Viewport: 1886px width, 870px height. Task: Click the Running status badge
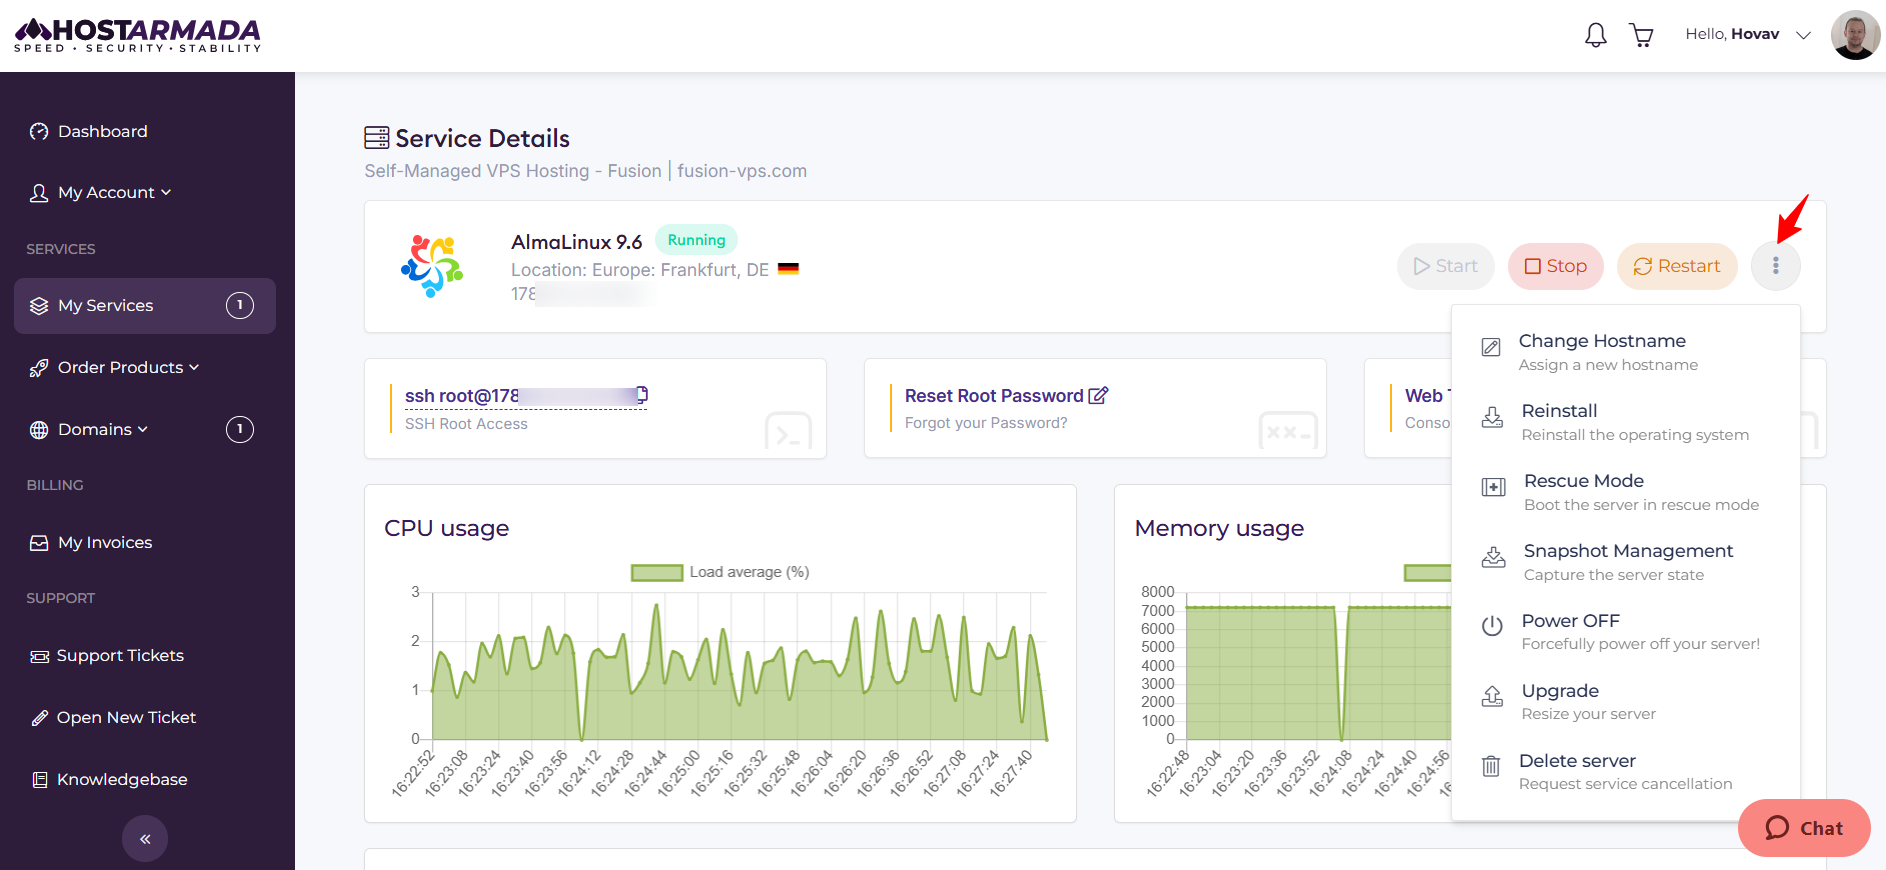(x=696, y=240)
